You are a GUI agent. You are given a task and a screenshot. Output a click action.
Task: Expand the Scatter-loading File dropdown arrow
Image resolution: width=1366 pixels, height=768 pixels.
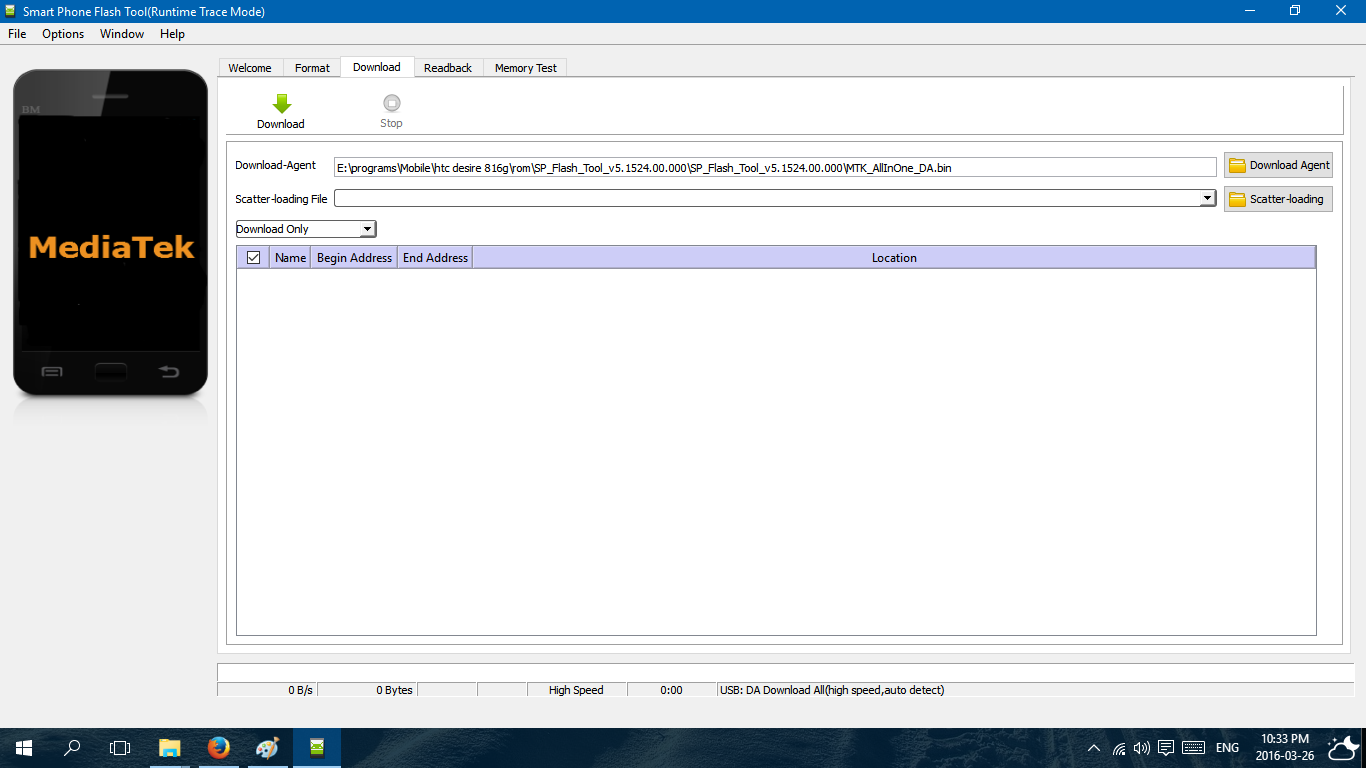[x=1207, y=199]
